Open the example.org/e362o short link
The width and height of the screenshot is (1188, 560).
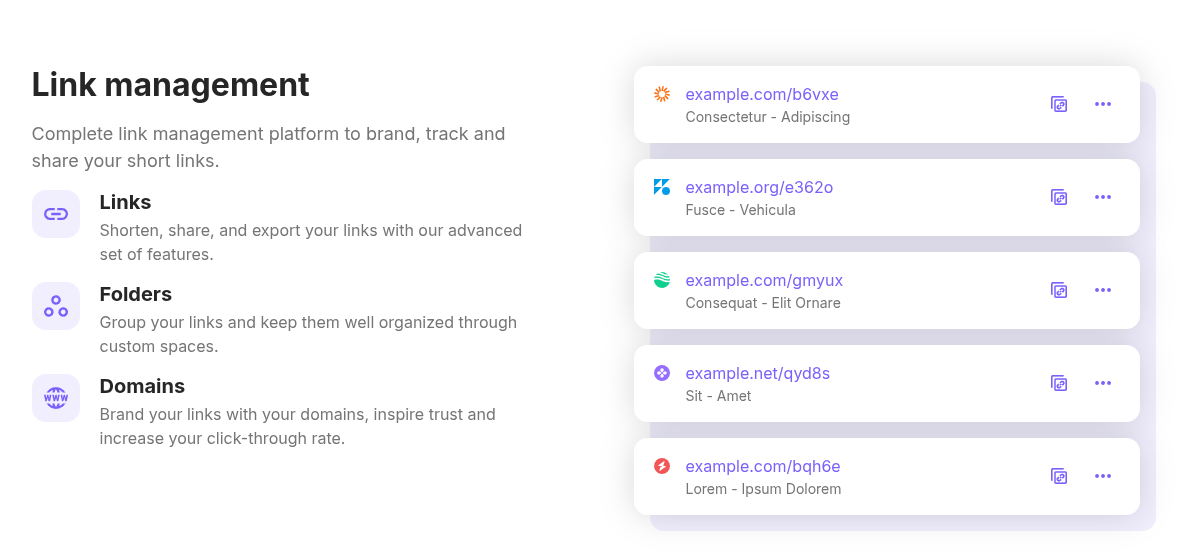(x=759, y=188)
